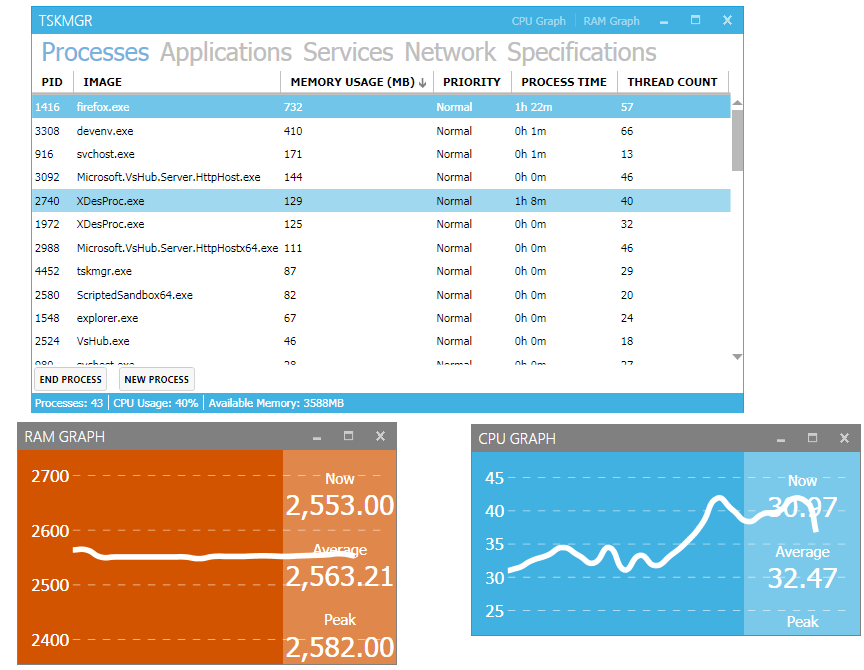This screenshot has width=864, height=670.
Task: Click the scroll down arrow of the process list
Action: tap(737, 357)
